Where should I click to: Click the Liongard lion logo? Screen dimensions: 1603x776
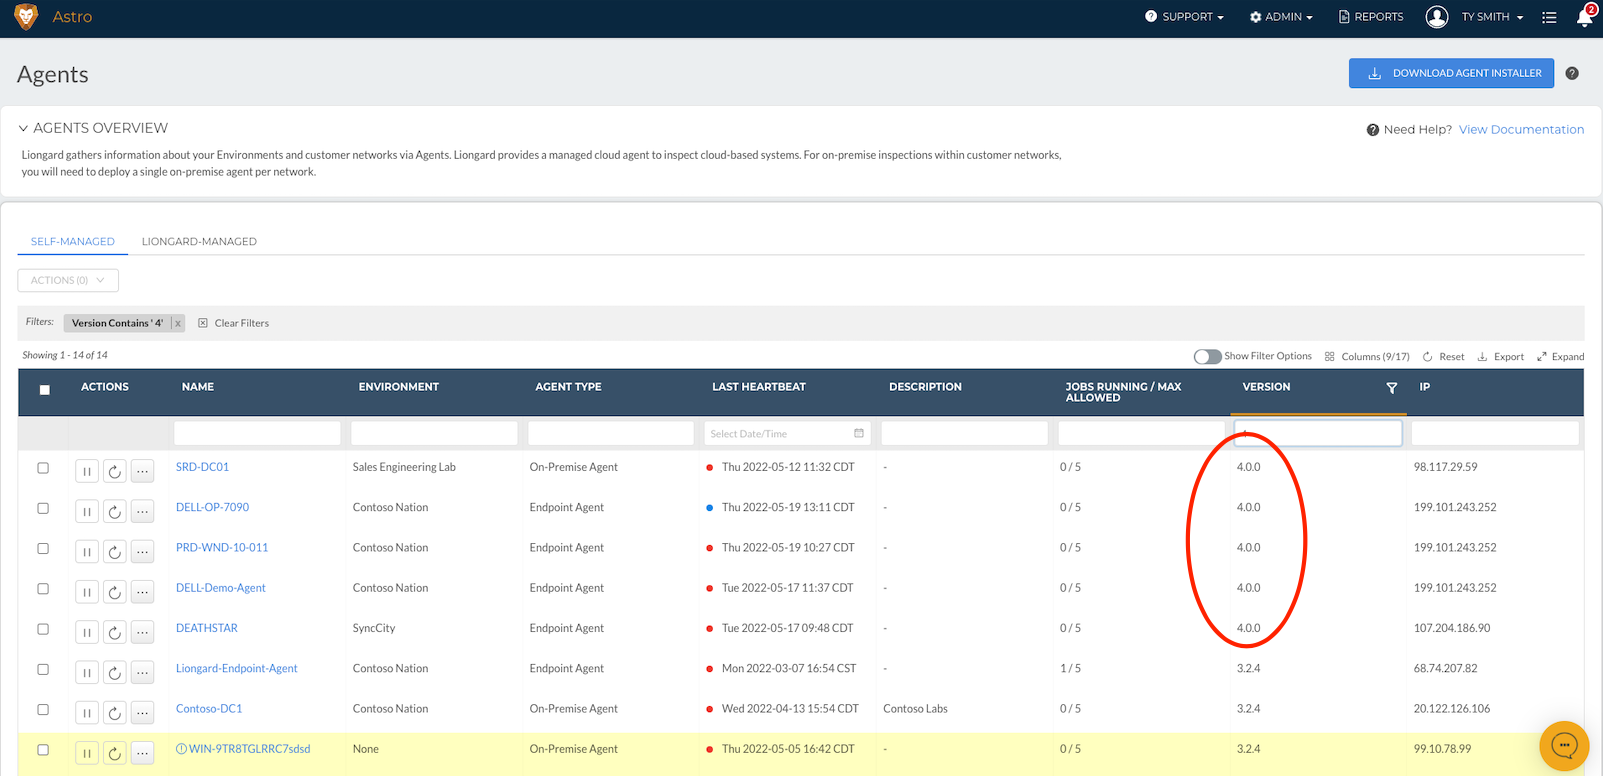click(27, 16)
